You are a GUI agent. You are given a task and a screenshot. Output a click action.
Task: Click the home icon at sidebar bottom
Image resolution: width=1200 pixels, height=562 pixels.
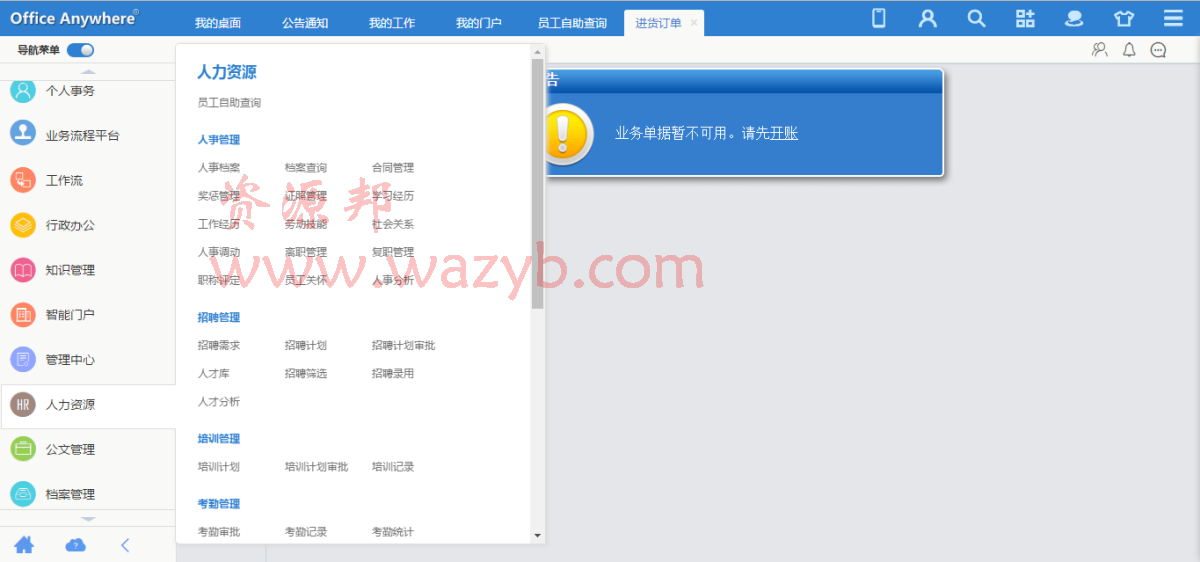24,545
